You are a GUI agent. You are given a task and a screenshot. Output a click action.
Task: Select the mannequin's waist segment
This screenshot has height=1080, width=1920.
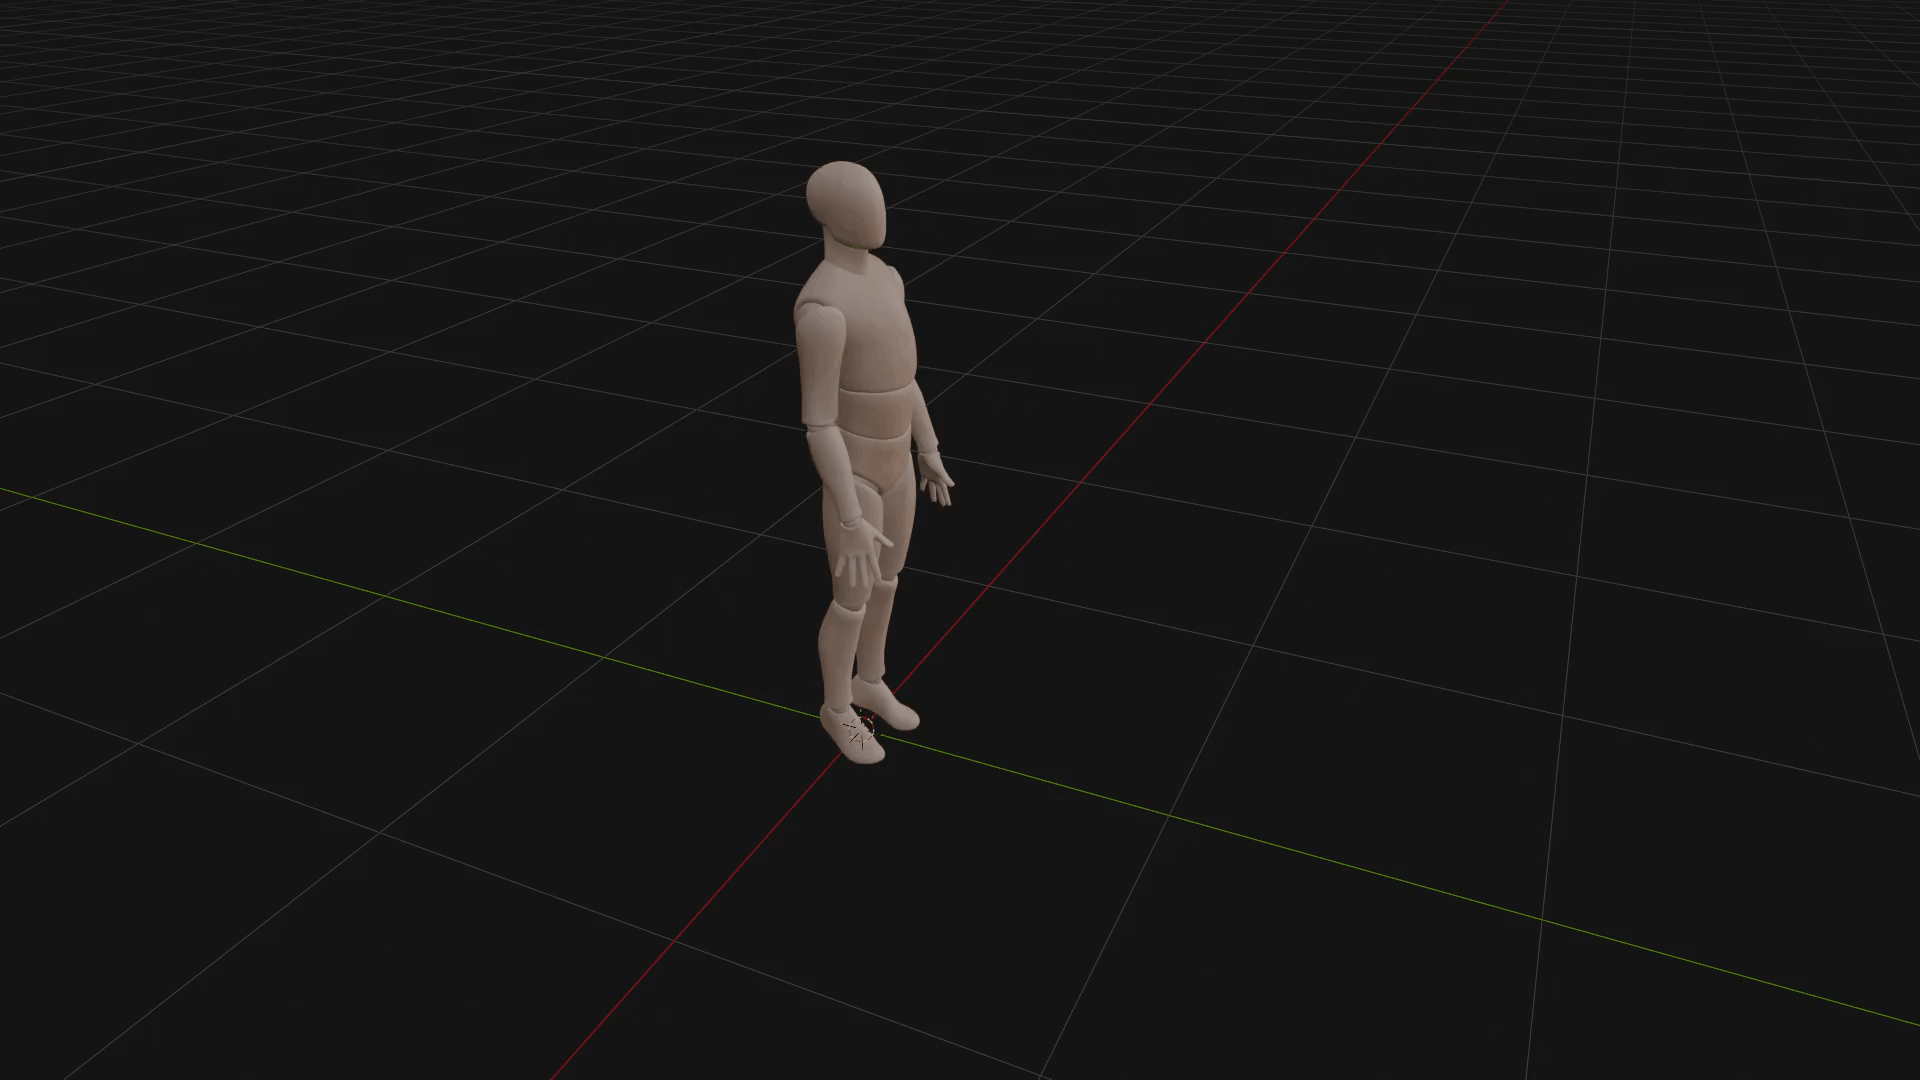tap(876, 413)
